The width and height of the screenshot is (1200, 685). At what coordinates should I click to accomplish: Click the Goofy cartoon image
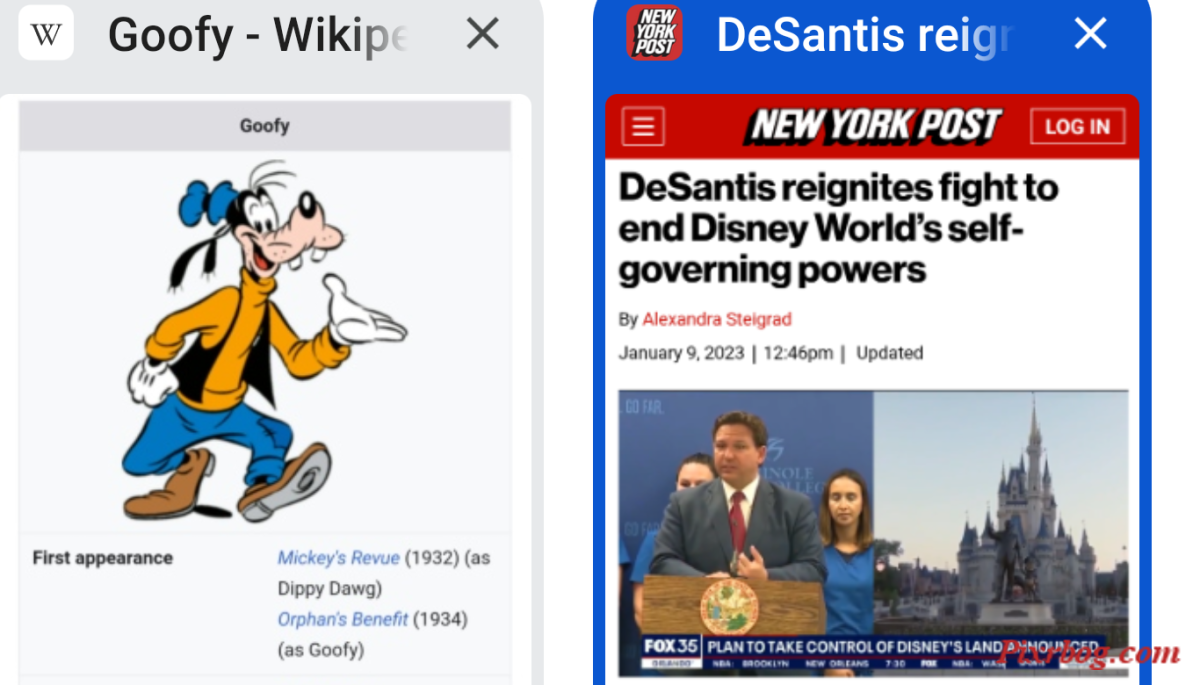click(x=263, y=340)
